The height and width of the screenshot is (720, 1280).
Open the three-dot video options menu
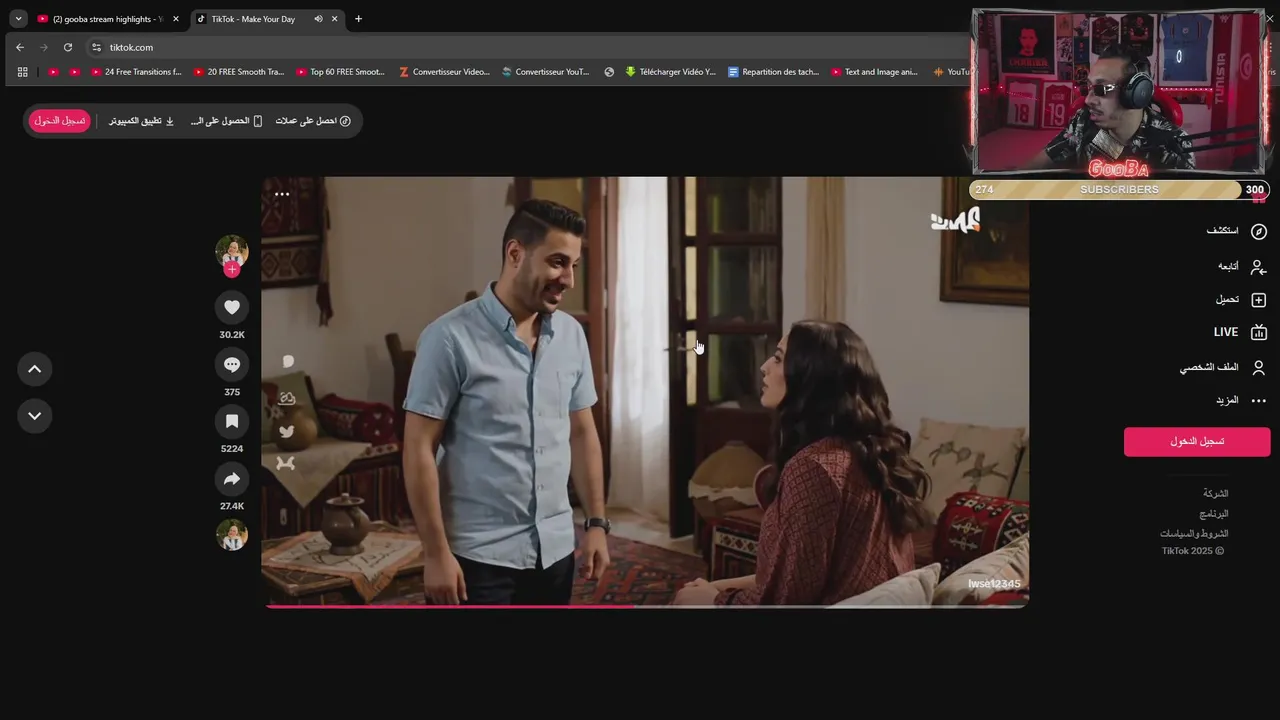point(282,194)
